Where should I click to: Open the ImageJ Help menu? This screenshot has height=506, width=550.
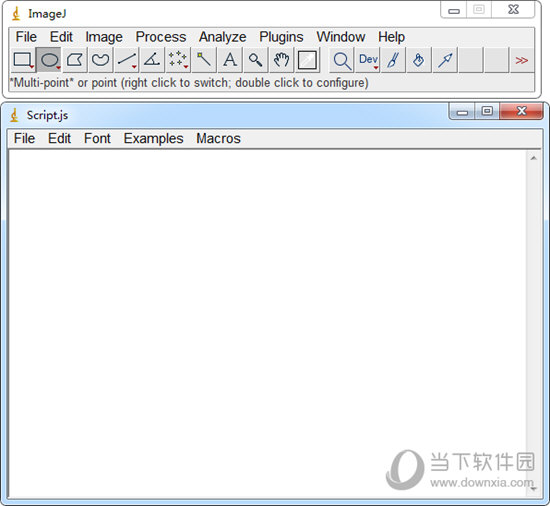point(391,37)
